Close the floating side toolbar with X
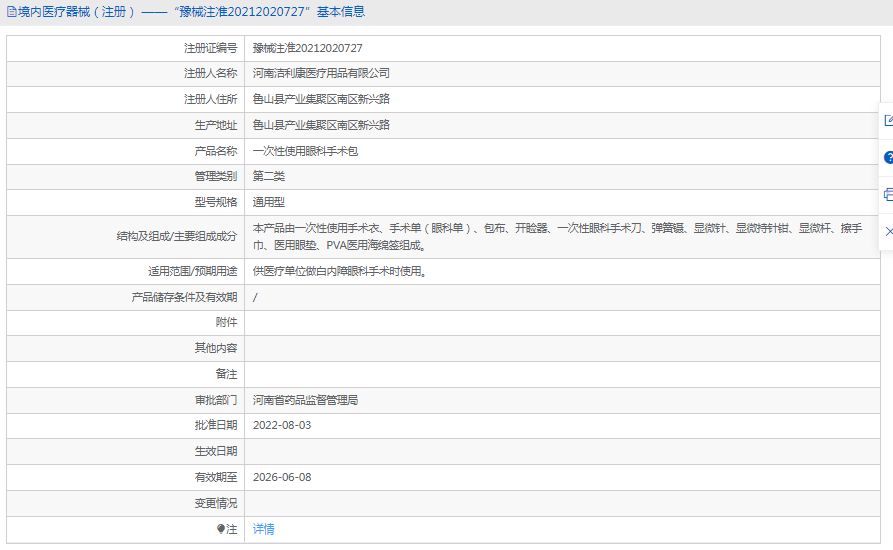893x550 pixels. click(x=888, y=231)
